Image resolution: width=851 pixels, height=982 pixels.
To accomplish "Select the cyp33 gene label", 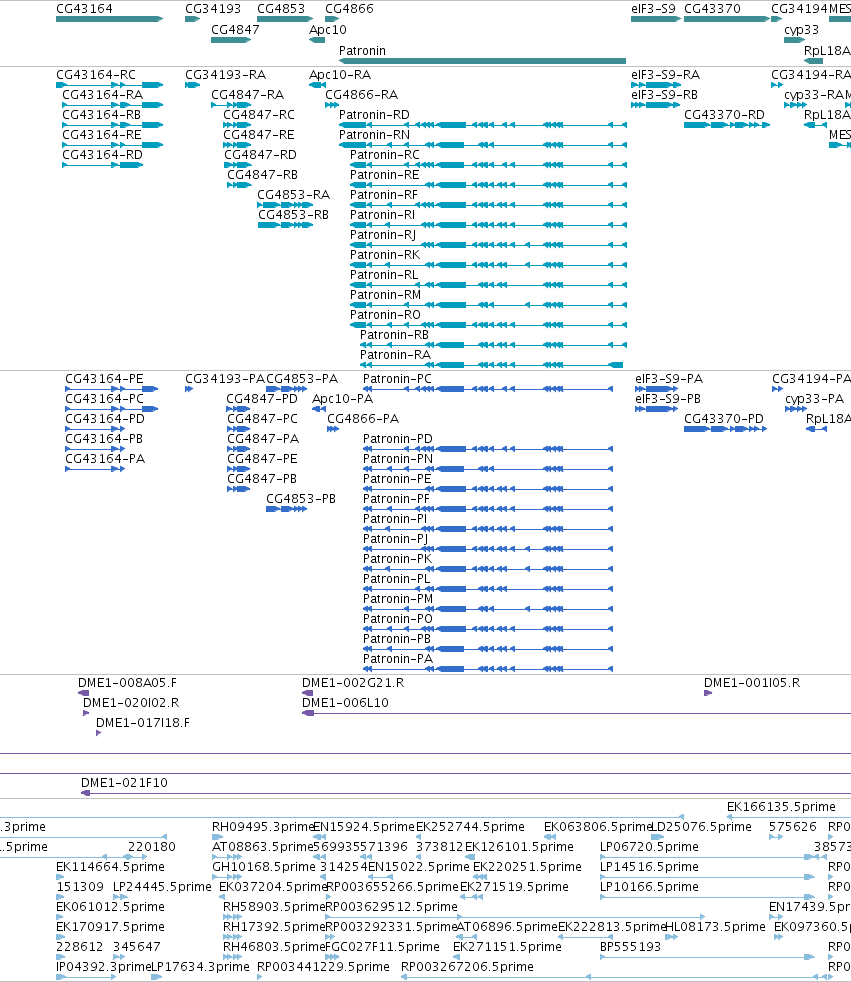I will pos(802,29).
